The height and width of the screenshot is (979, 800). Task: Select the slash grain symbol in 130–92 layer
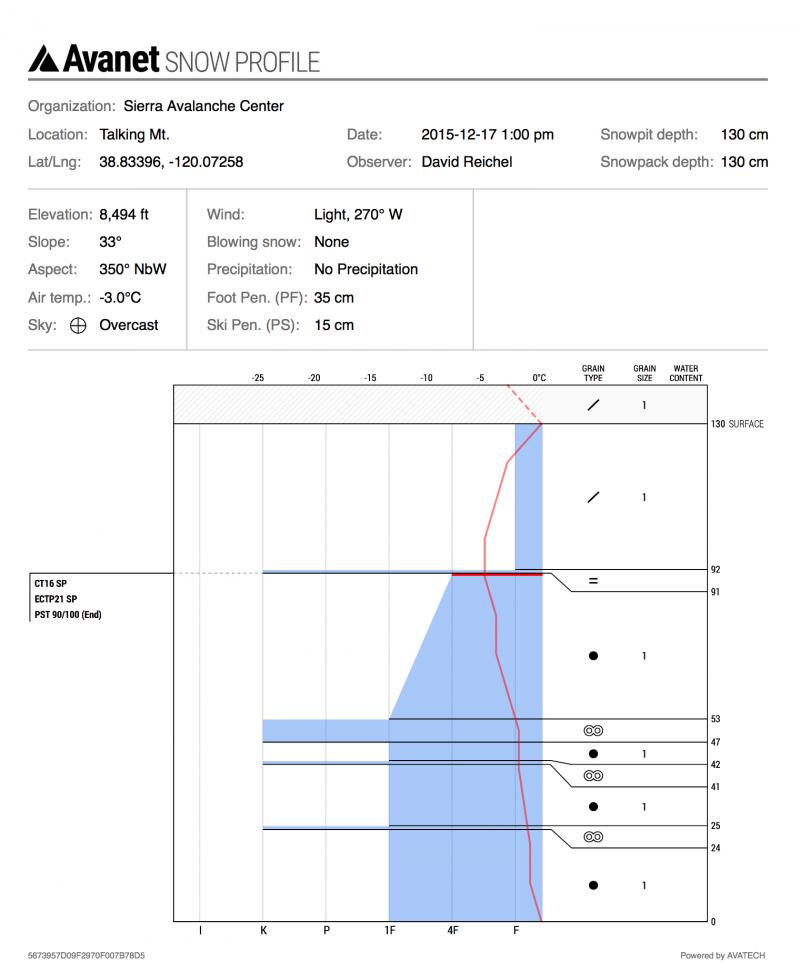click(593, 497)
